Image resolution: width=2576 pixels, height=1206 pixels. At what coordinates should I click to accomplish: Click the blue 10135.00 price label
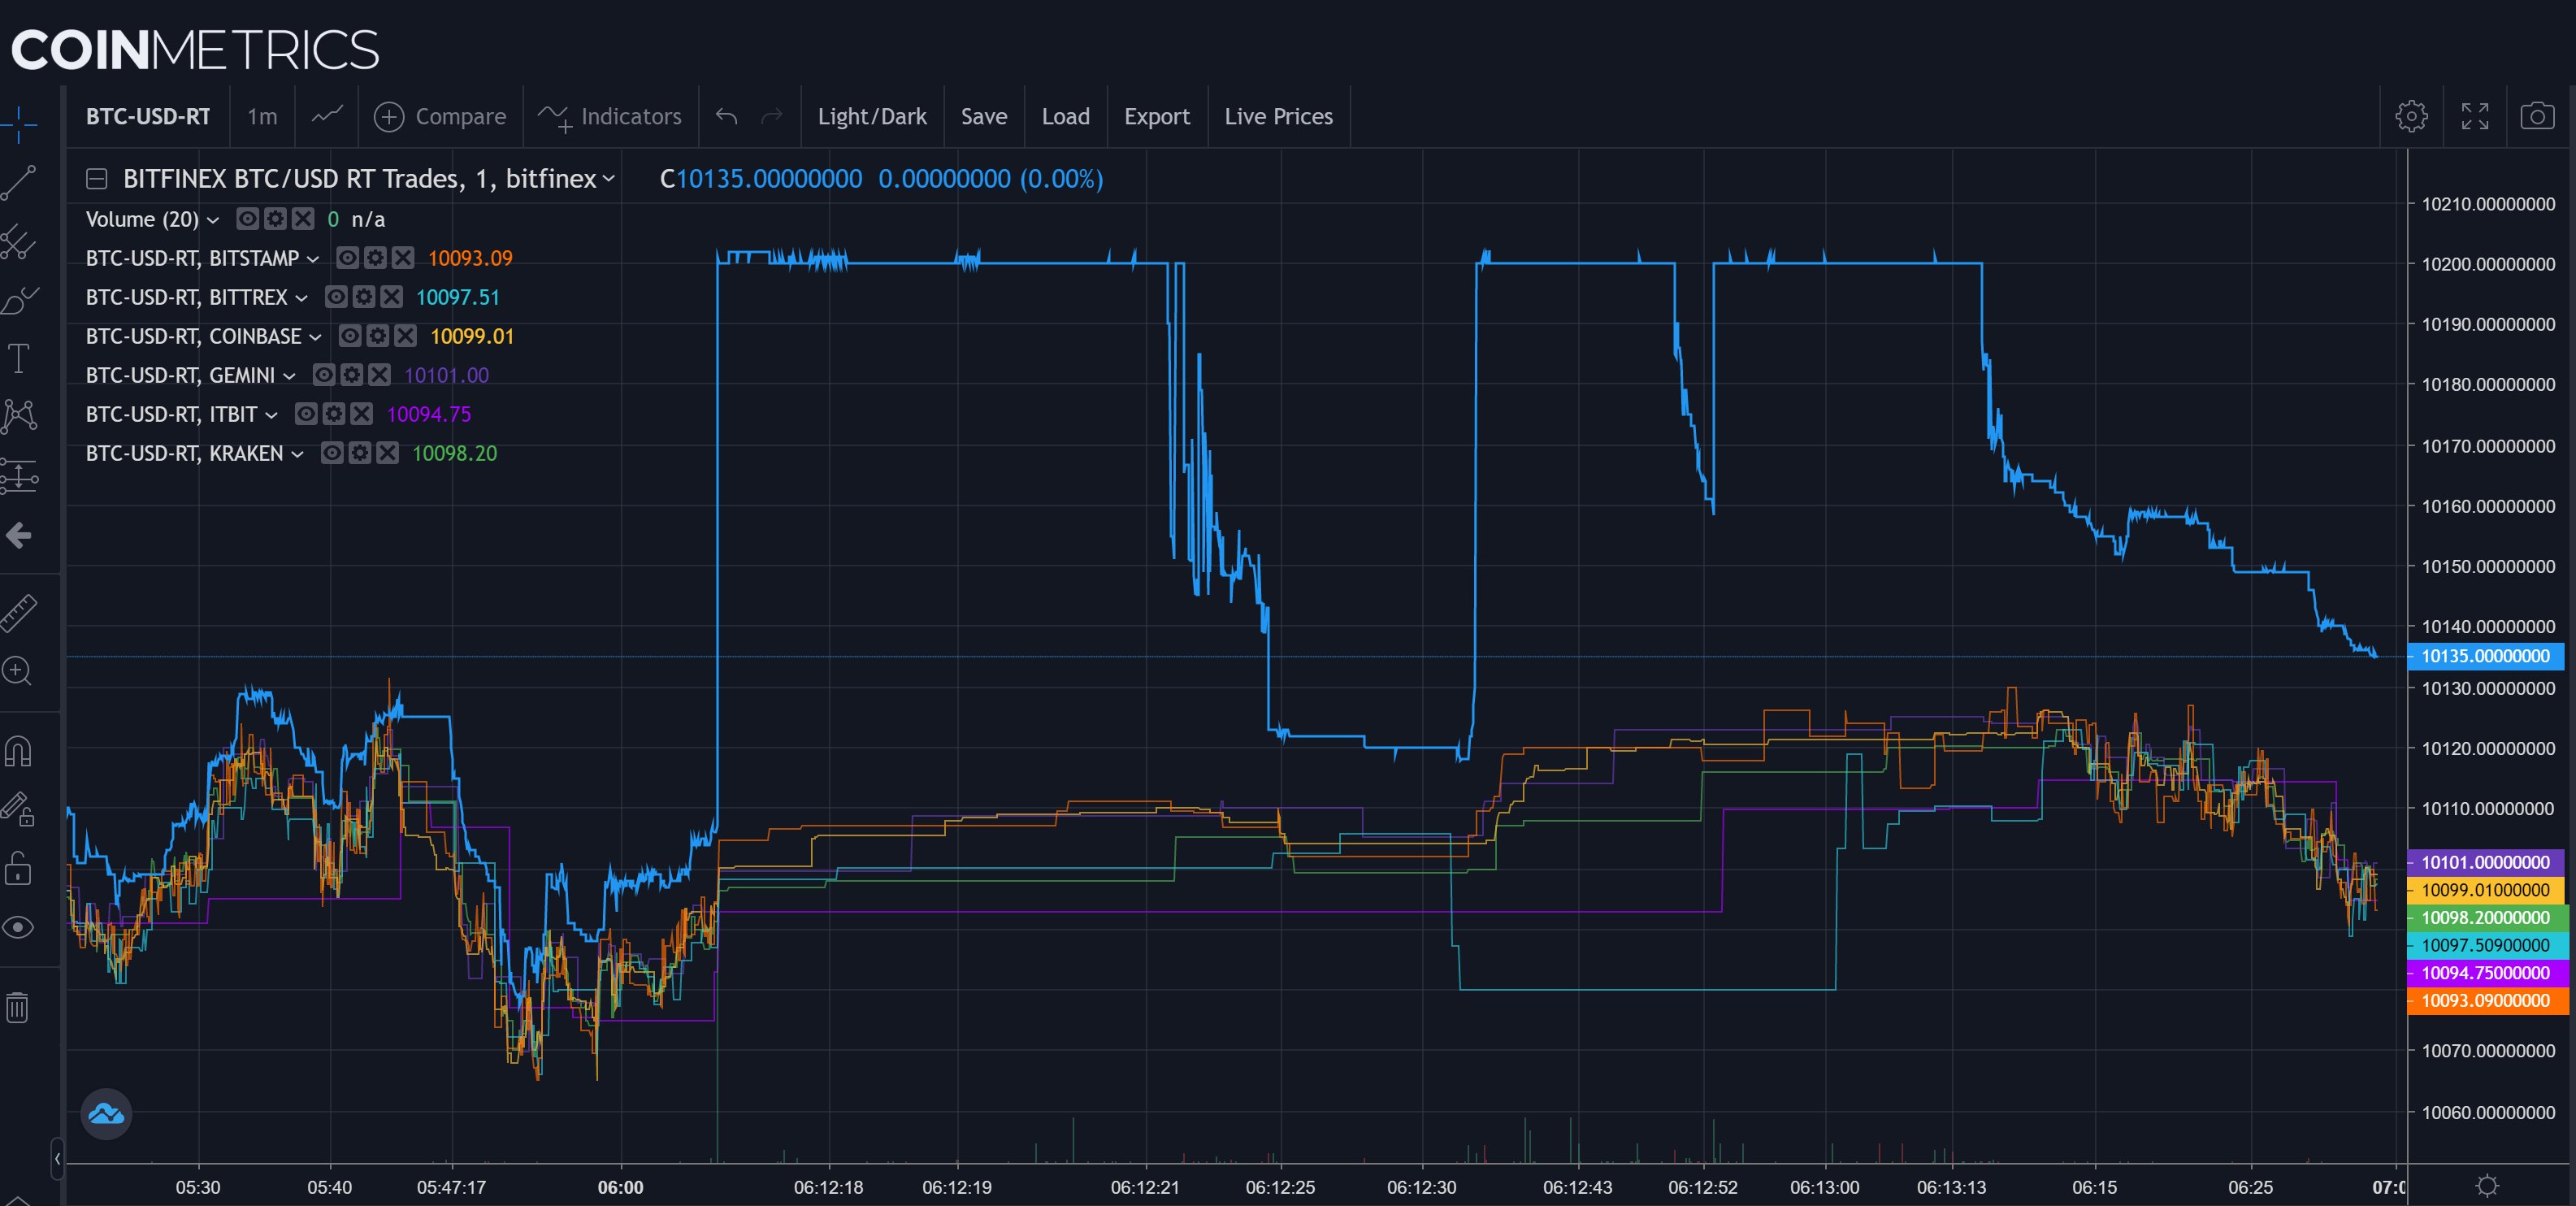(2485, 657)
